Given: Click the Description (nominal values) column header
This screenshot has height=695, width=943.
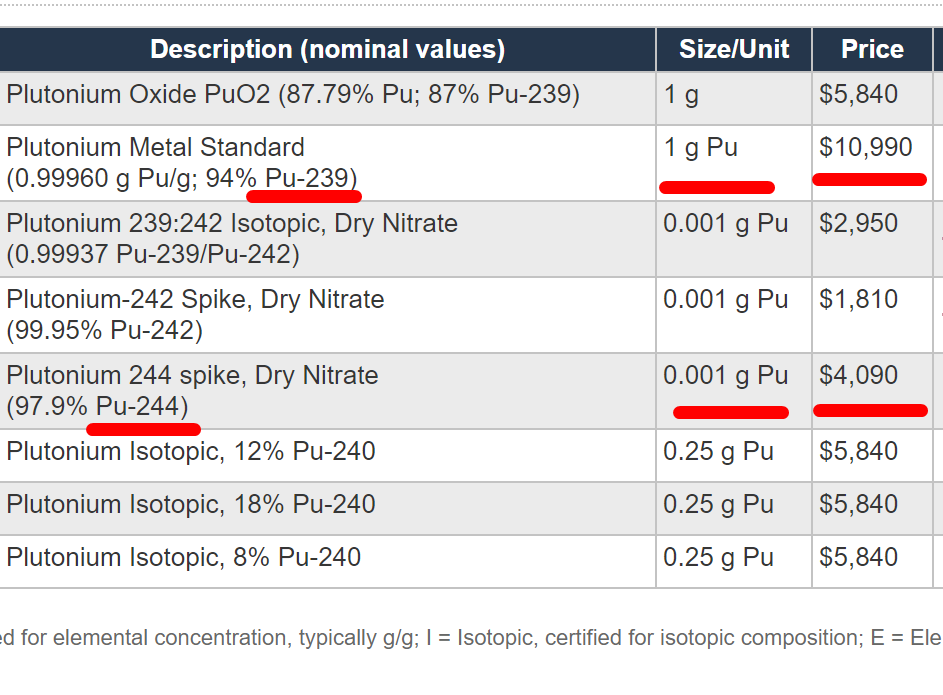Looking at the screenshot, I should click(327, 49).
